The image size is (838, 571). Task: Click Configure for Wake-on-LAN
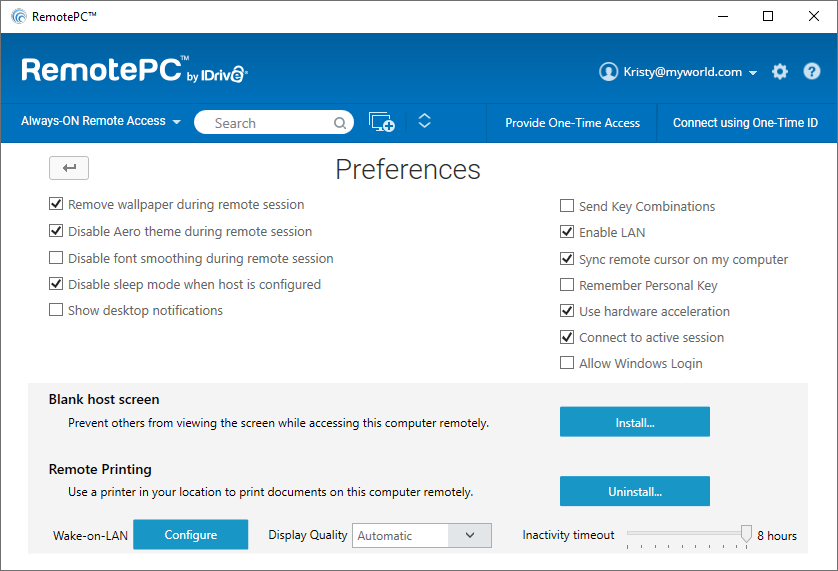pos(191,534)
